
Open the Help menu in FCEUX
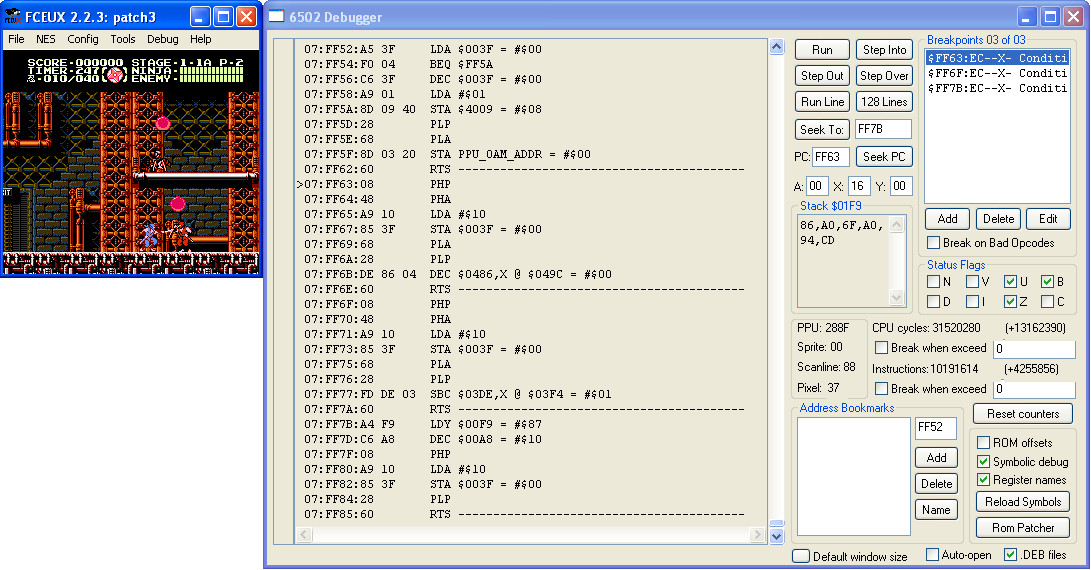coord(200,39)
